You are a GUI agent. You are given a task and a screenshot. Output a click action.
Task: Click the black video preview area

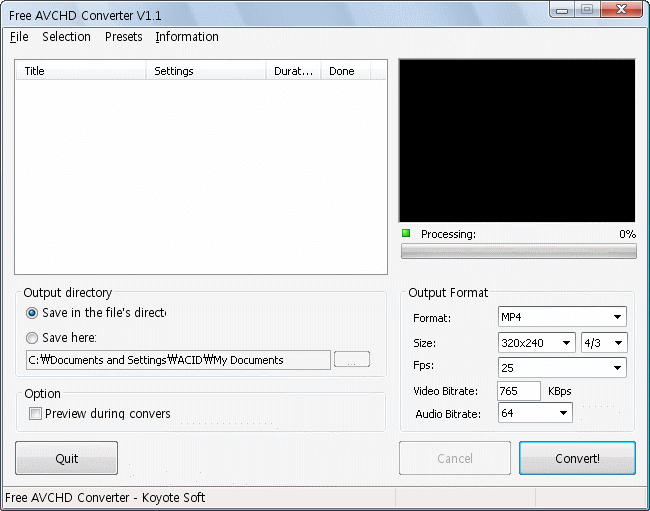(517, 140)
